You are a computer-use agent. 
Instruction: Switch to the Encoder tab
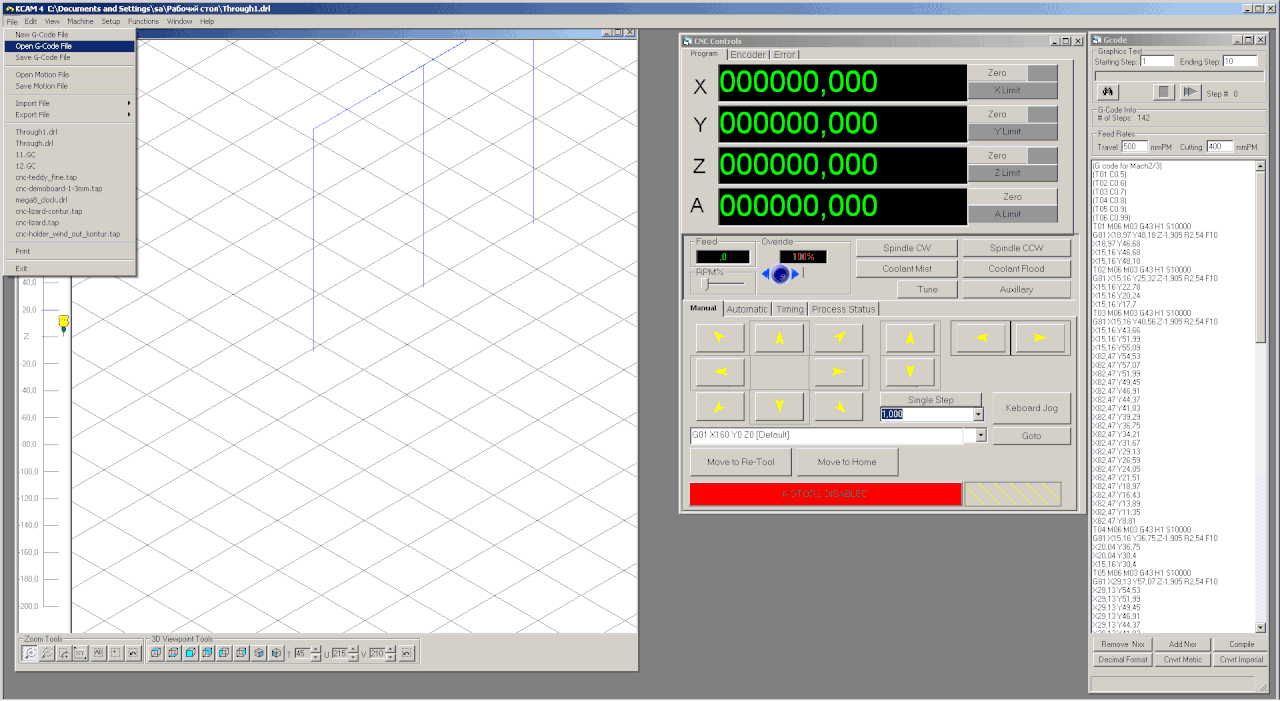[x=748, y=55]
